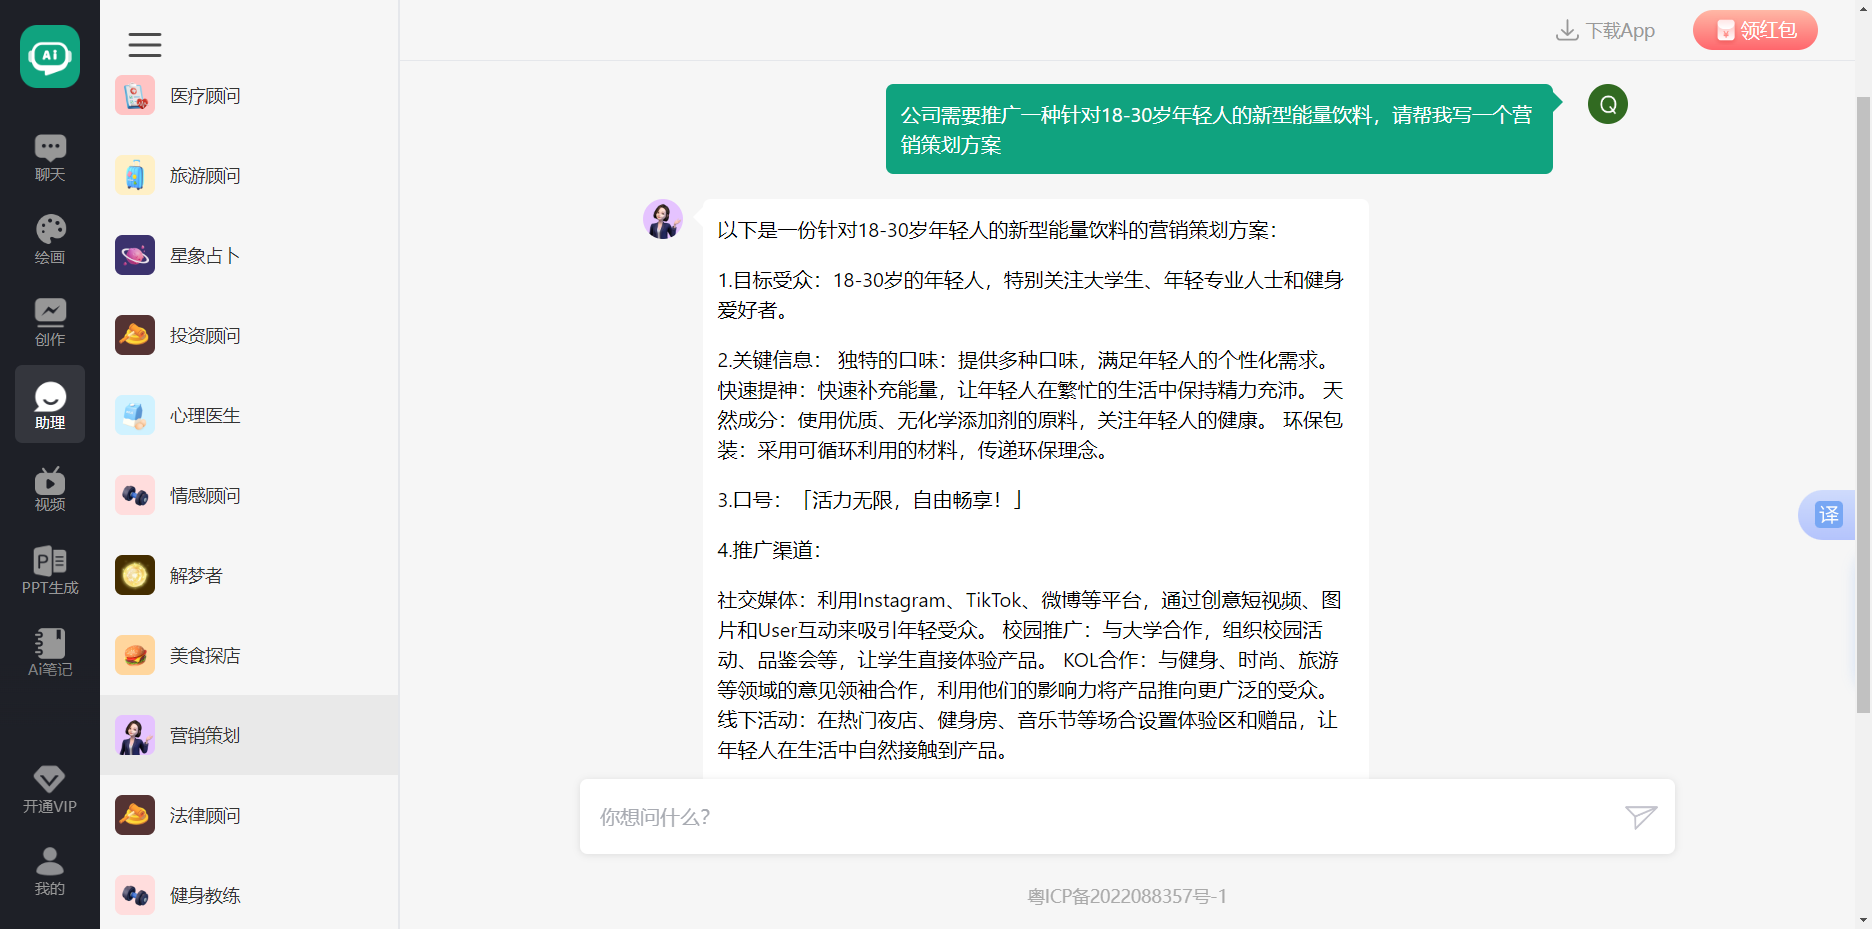Choose 投资顾问 from assistant list
The width and height of the screenshot is (1872, 929).
pos(249,335)
